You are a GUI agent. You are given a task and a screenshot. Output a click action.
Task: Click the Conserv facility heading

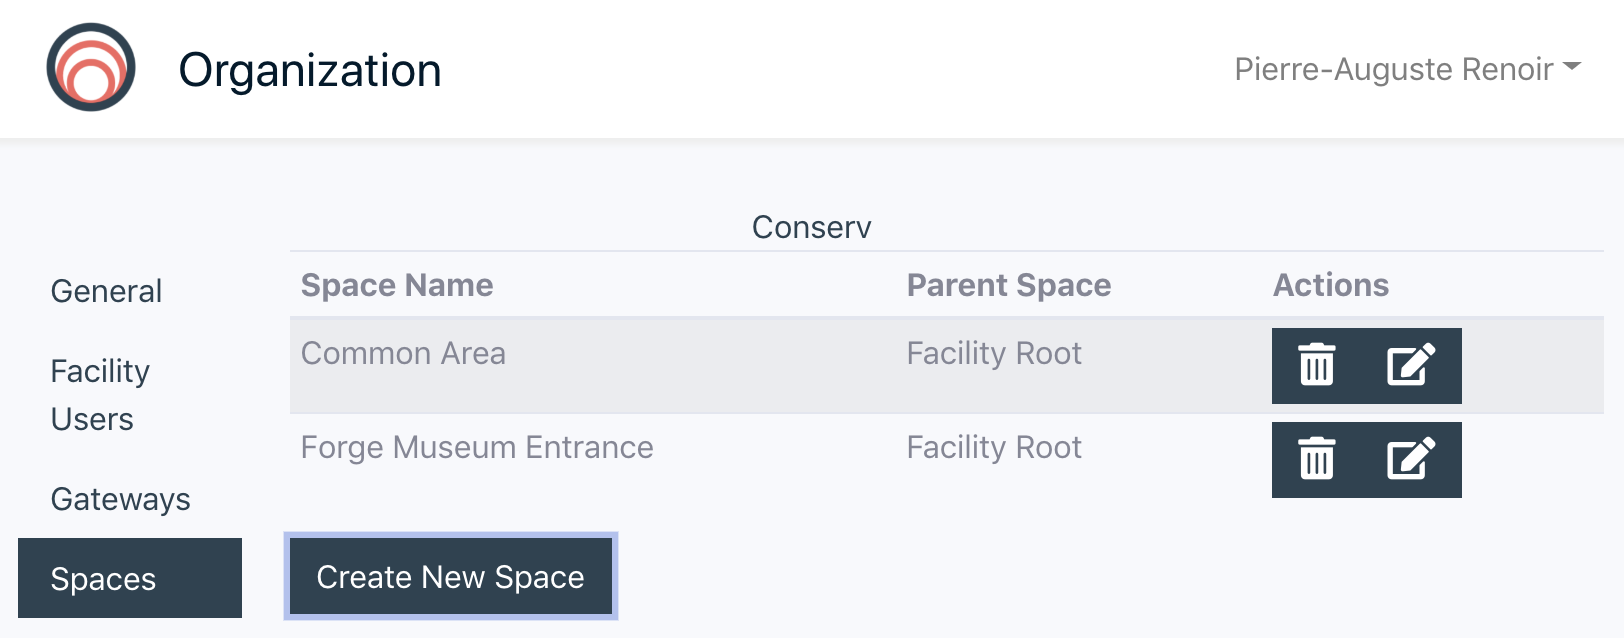pyautogui.click(x=812, y=227)
